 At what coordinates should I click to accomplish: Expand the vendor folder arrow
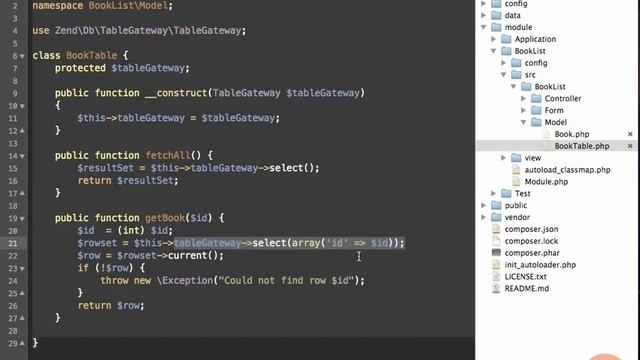484,217
